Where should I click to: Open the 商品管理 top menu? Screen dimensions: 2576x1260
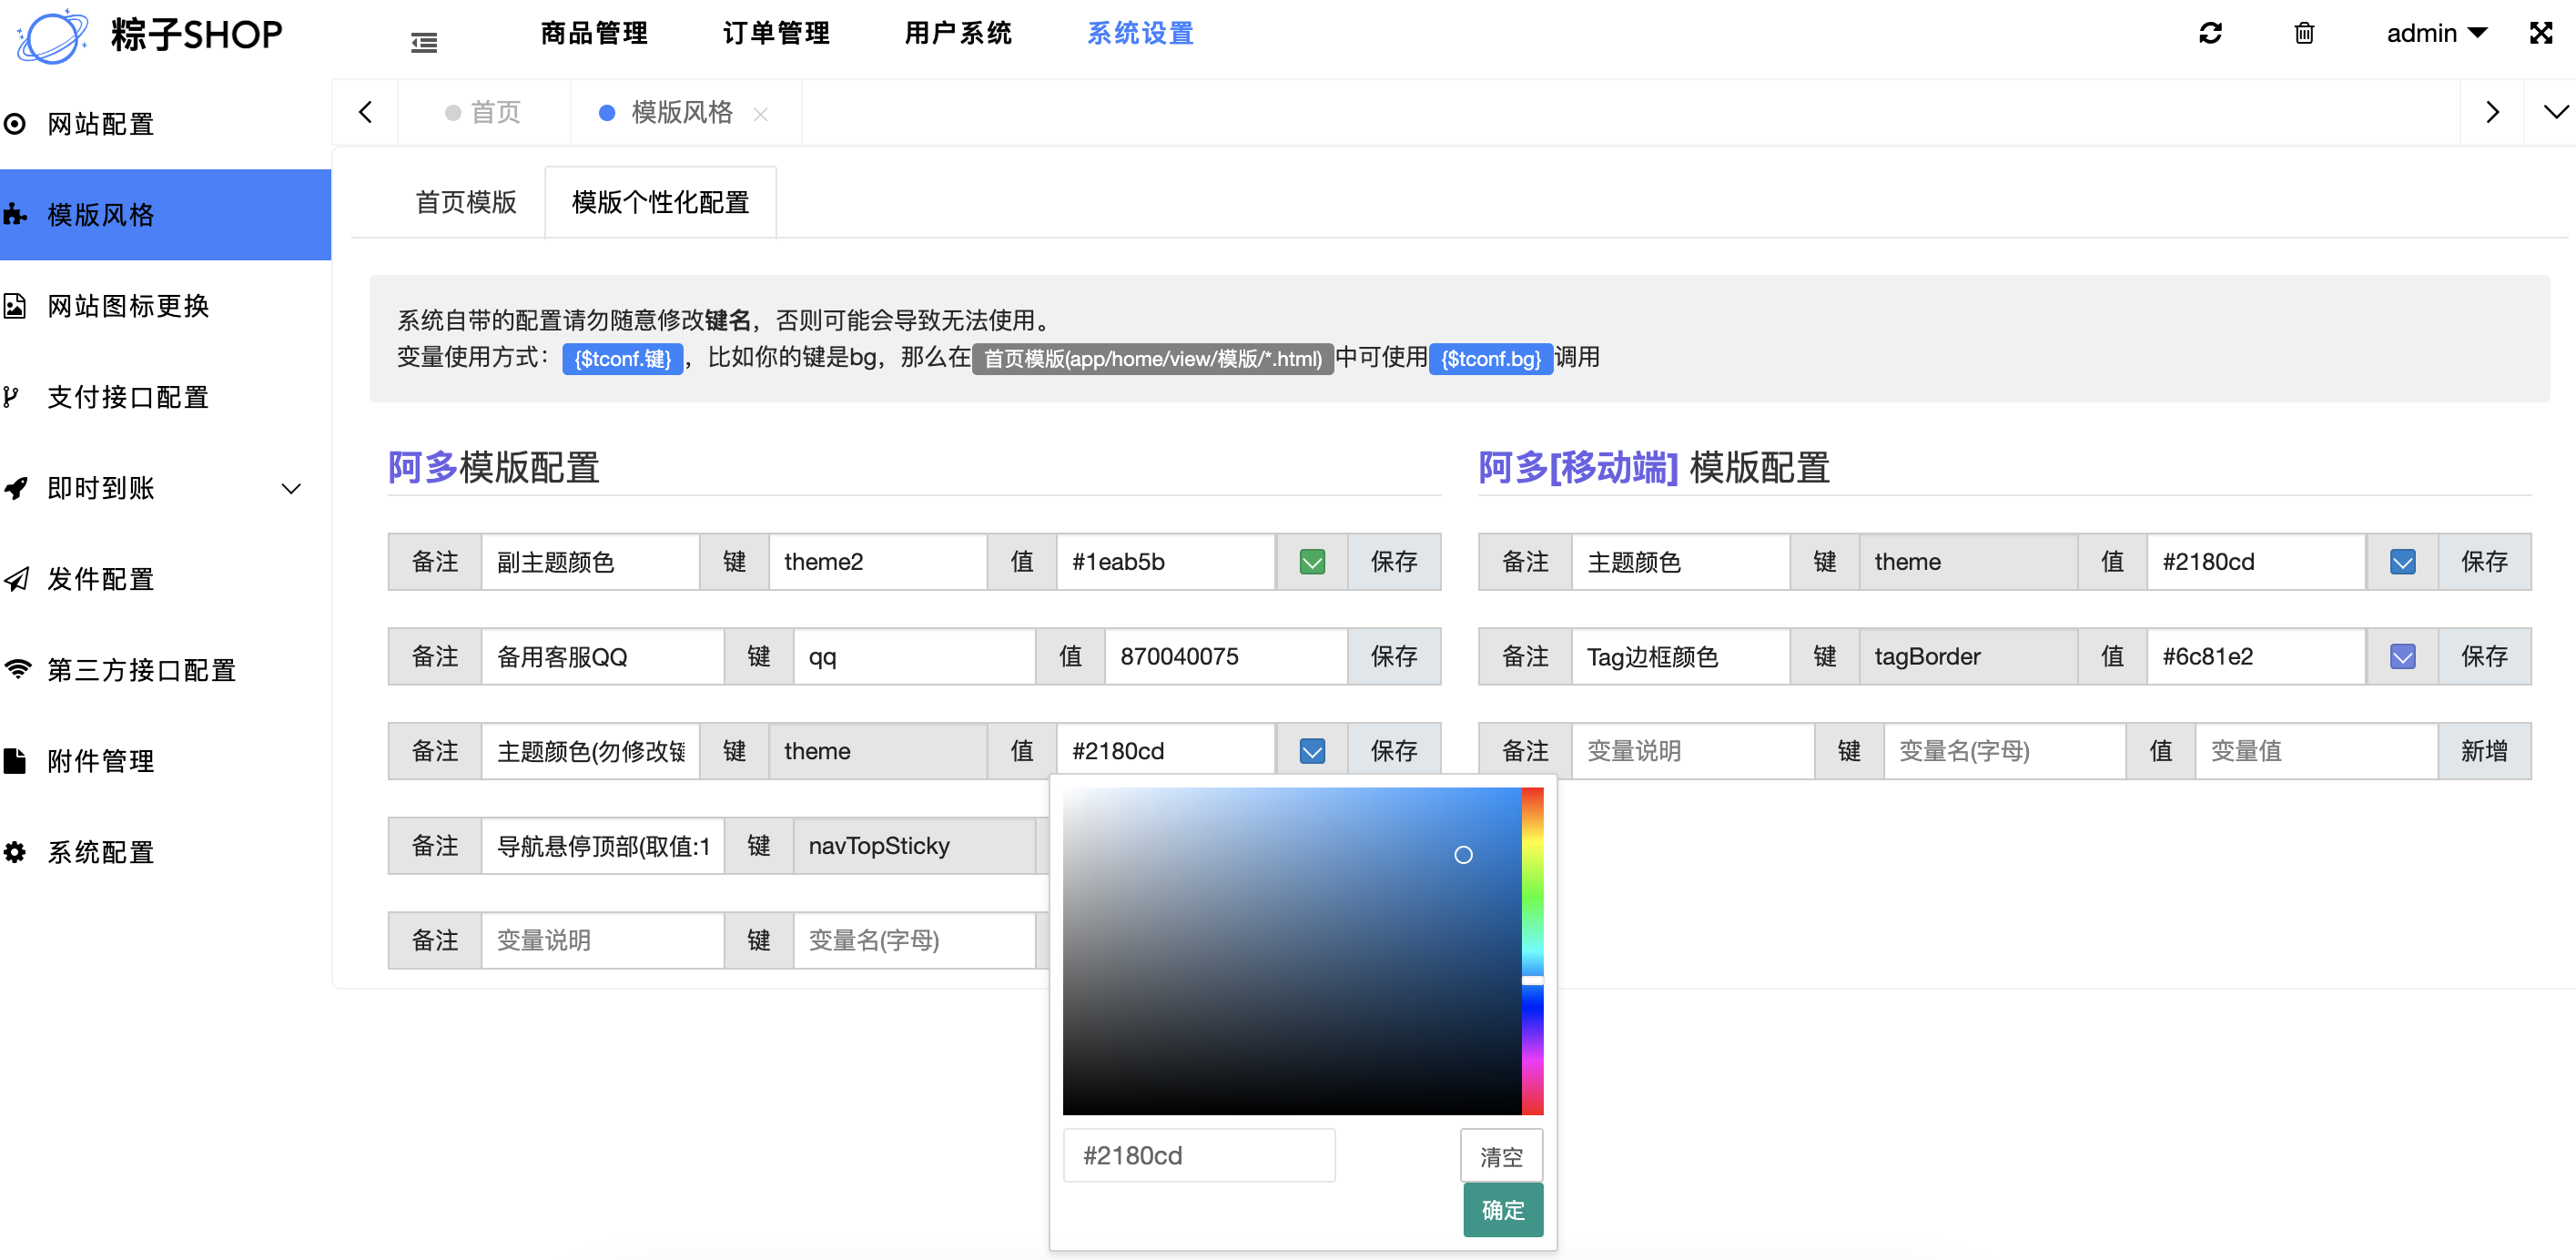click(594, 34)
